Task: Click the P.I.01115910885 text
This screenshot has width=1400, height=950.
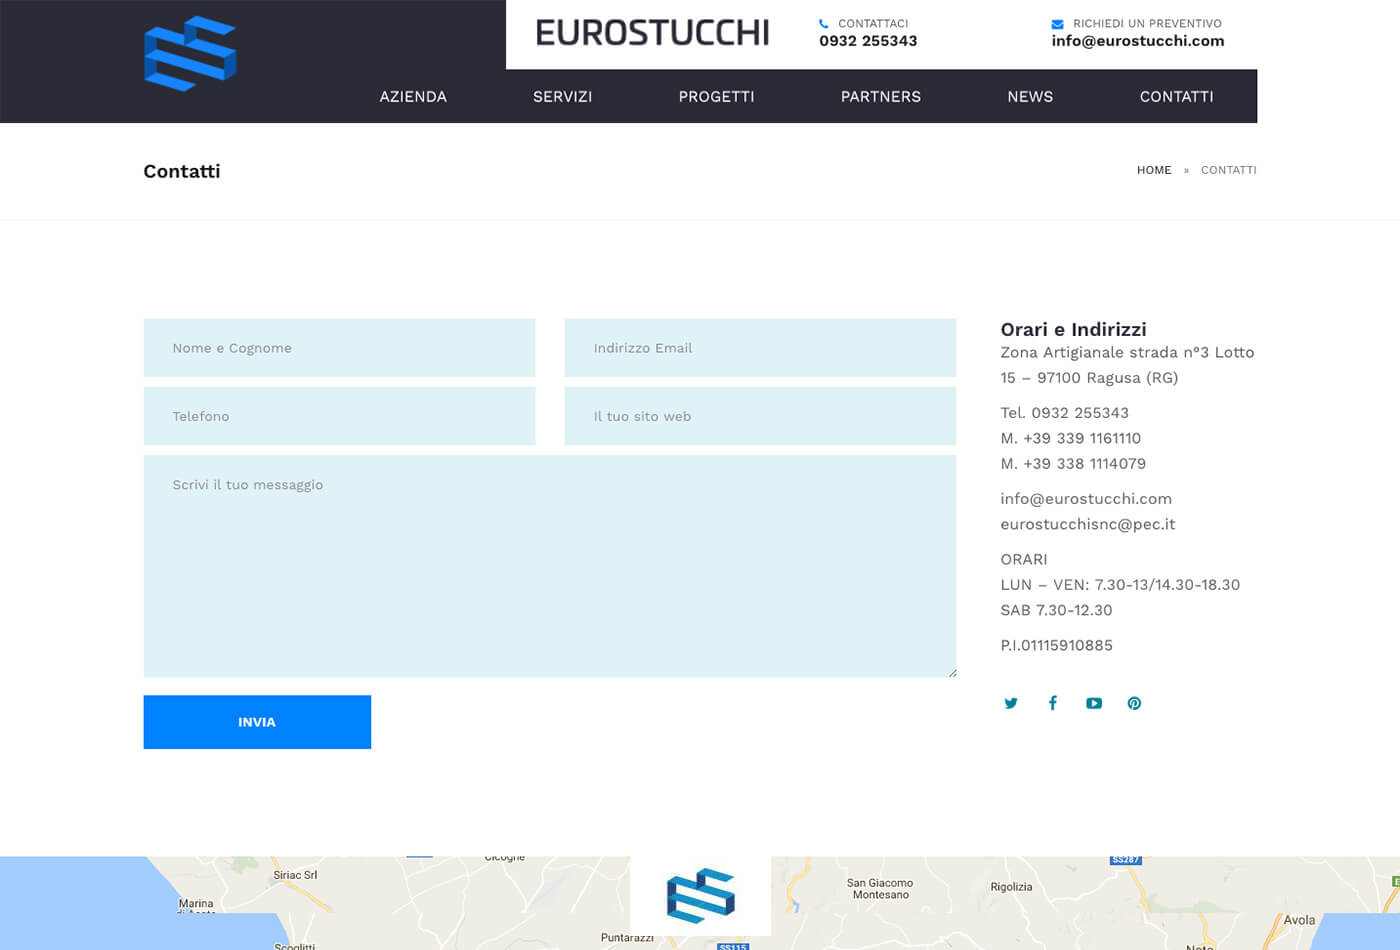Action: pyautogui.click(x=1056, y=646)
